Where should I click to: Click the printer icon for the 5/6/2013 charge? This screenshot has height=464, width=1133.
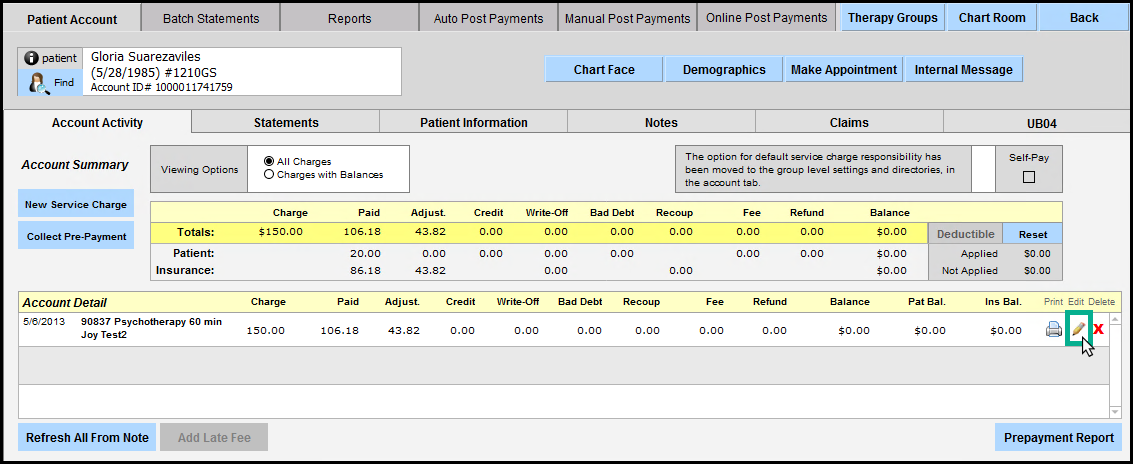coord(1053,330)
